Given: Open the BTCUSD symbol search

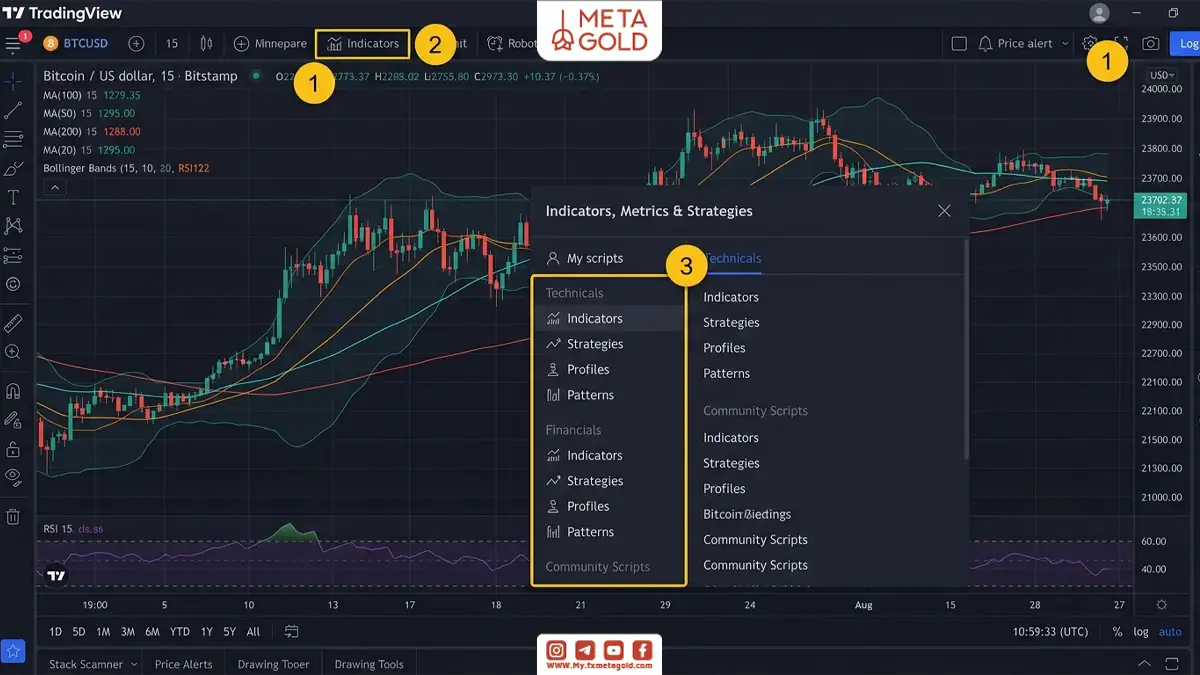Looking at the screenshot, I should click(76, 44).
